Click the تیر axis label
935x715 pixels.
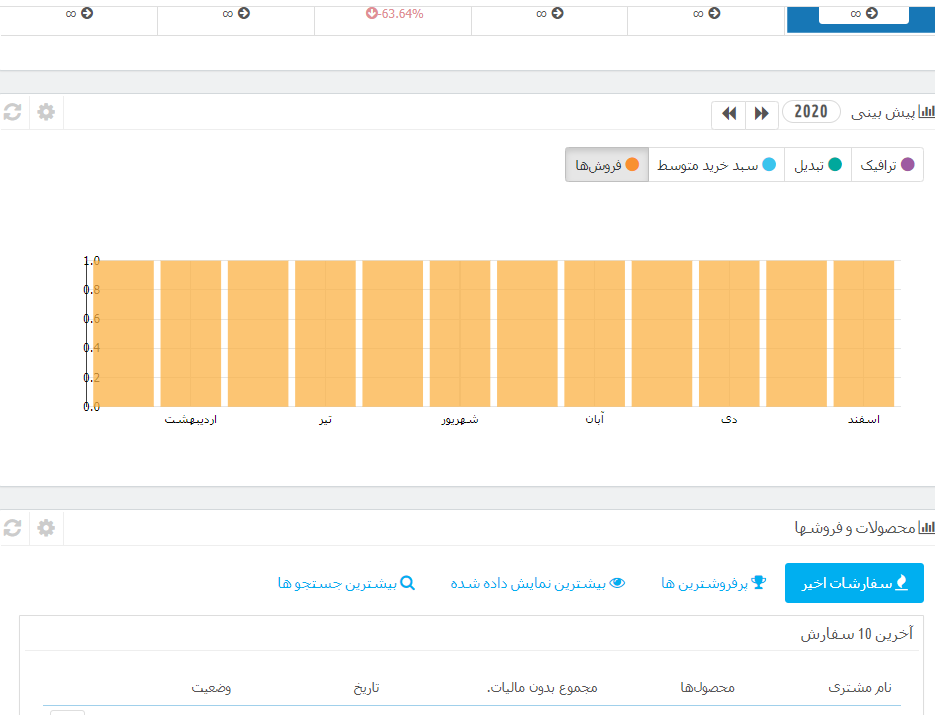(325, 420)
